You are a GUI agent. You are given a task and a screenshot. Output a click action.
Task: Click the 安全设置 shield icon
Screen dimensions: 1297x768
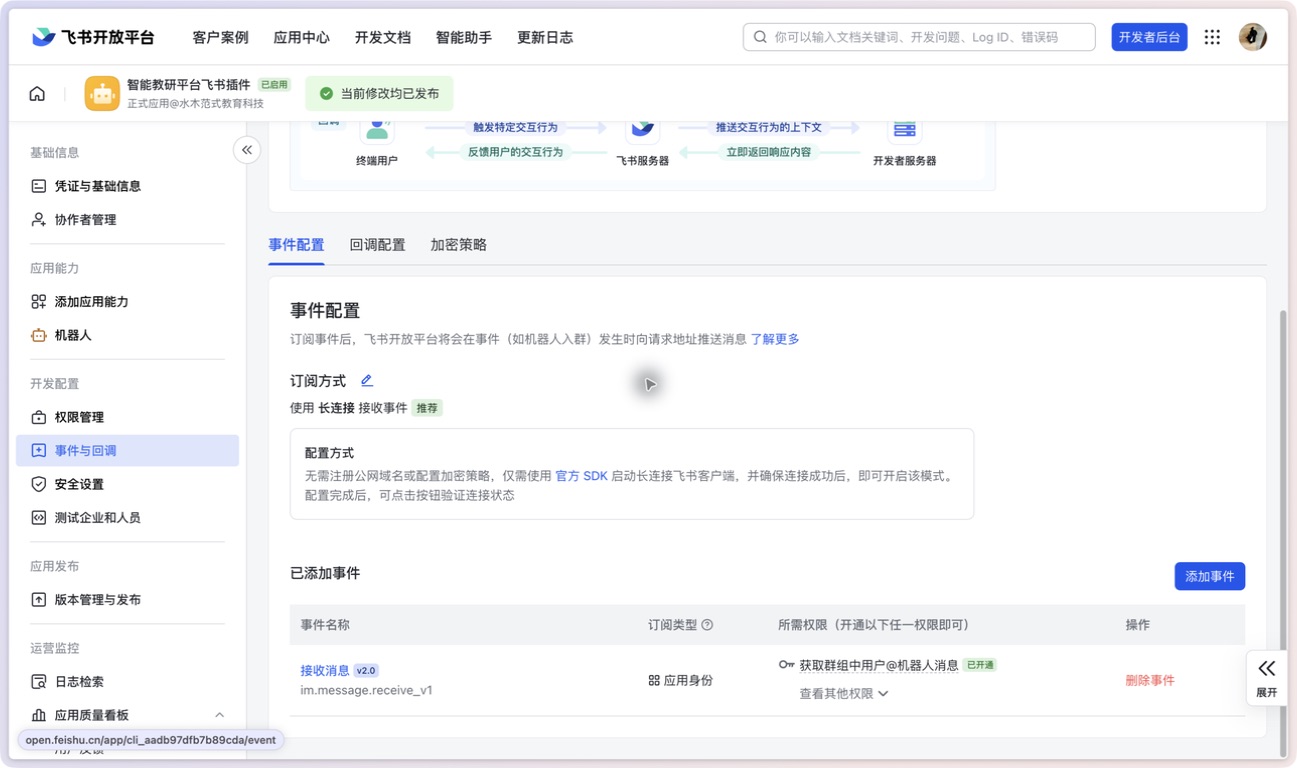click(38, 484)
